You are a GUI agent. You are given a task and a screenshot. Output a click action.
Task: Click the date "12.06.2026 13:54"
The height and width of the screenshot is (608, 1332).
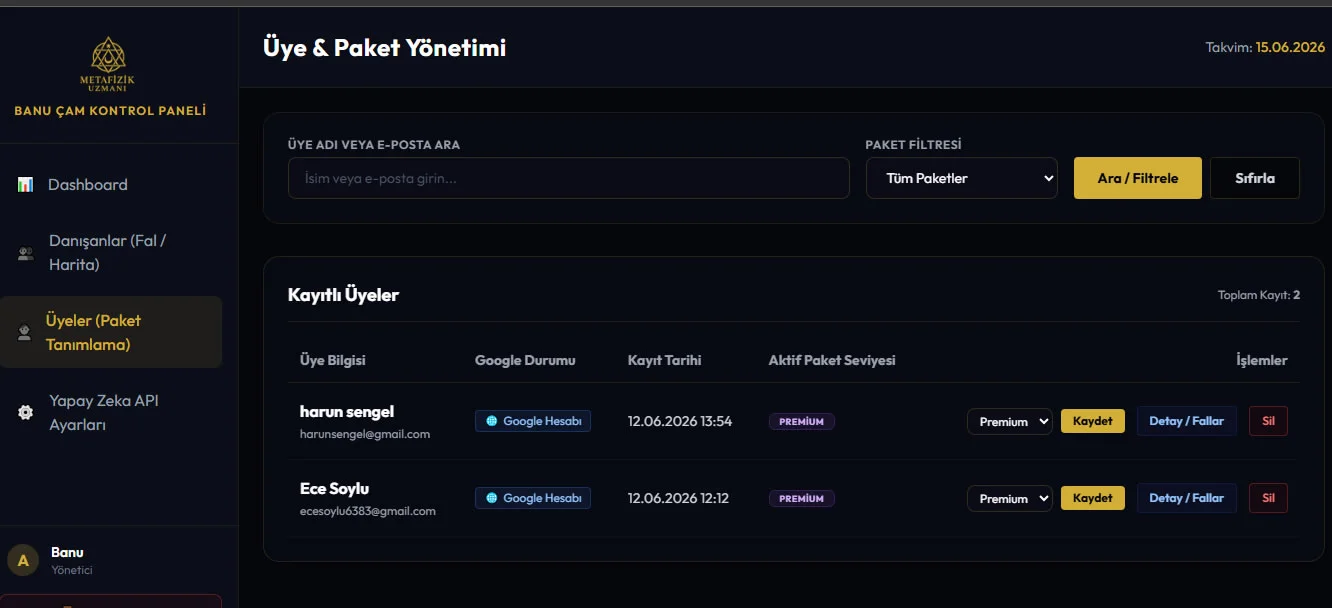pos(680,421)
